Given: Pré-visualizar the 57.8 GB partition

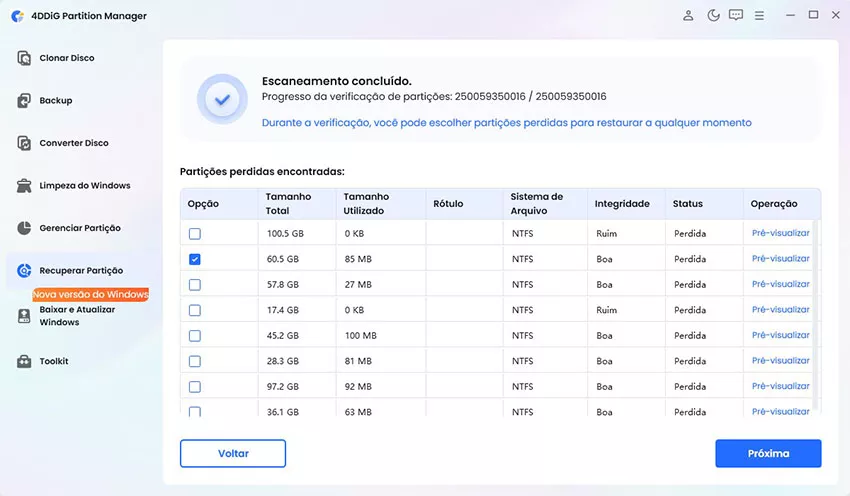Looking at the screenshot, I should (780, 284).
